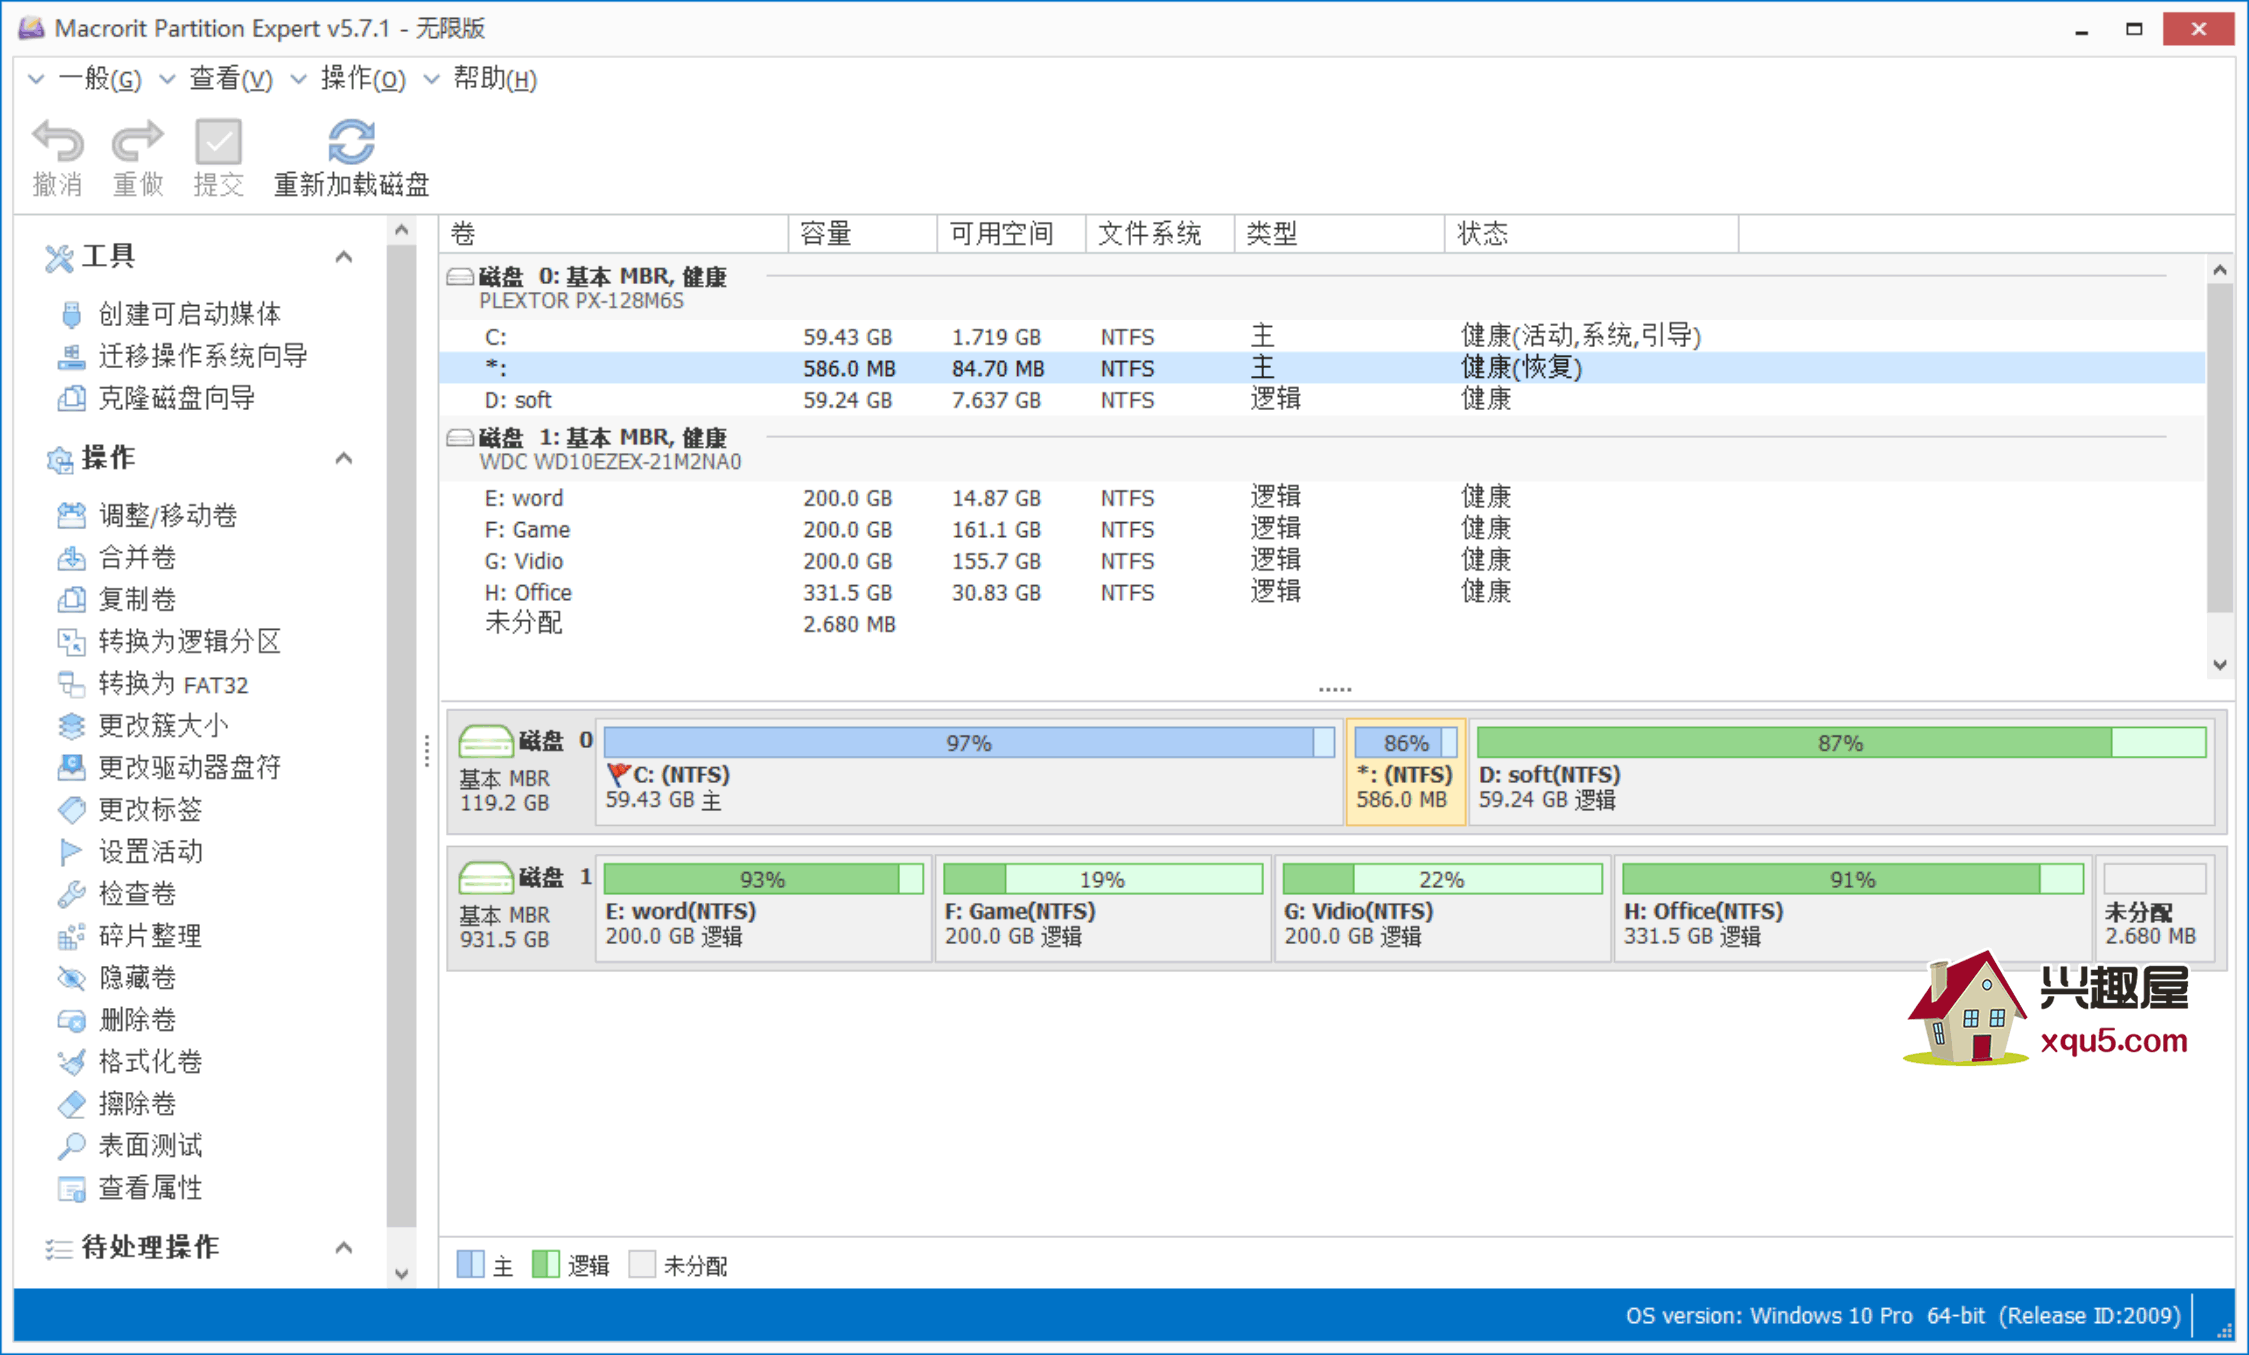Open the View (查看) menu
This screenshot has height=1355, width=2249.
coord(230,79)
